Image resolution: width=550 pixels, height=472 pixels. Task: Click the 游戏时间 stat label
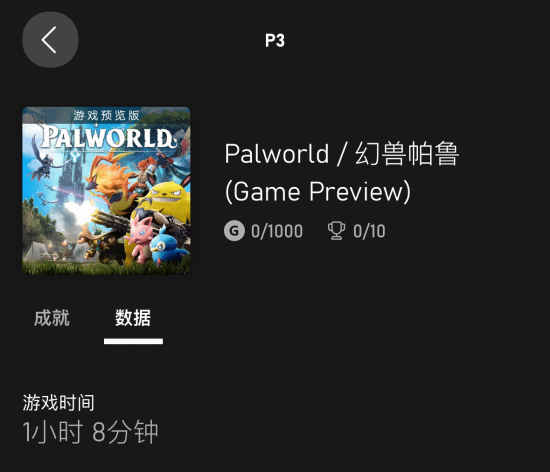tap(58, 403)
